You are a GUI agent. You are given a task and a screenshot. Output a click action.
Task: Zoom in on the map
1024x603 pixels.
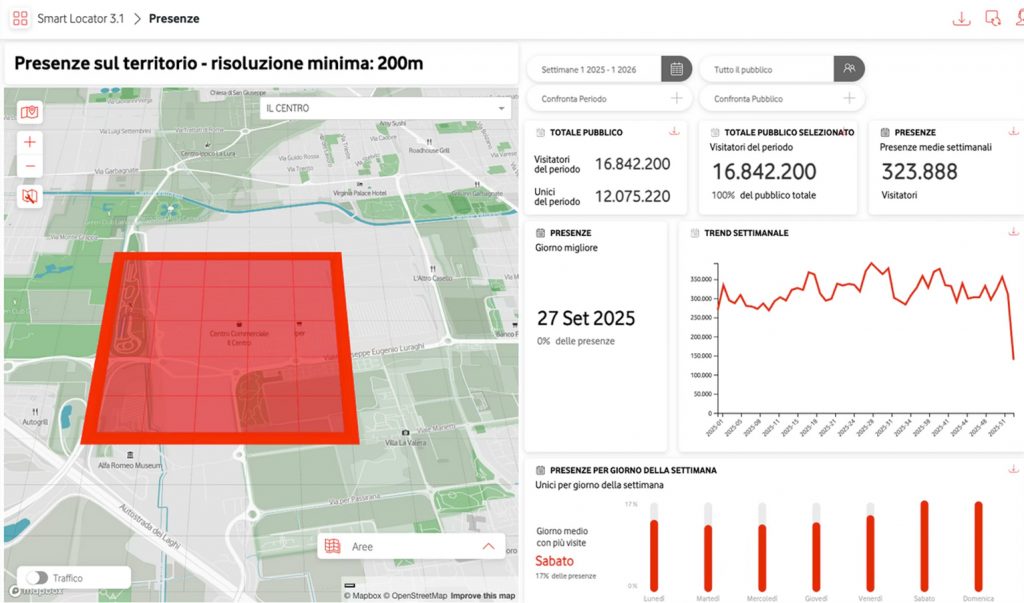point(30,142)
